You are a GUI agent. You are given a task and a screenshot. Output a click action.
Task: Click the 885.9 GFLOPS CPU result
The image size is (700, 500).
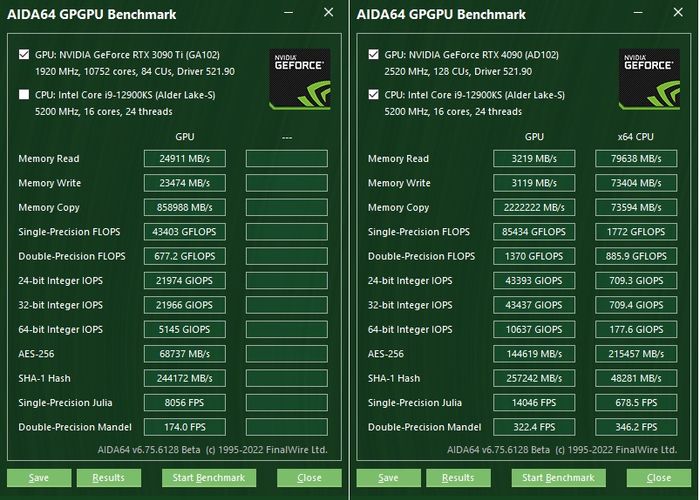pos(636,256)
